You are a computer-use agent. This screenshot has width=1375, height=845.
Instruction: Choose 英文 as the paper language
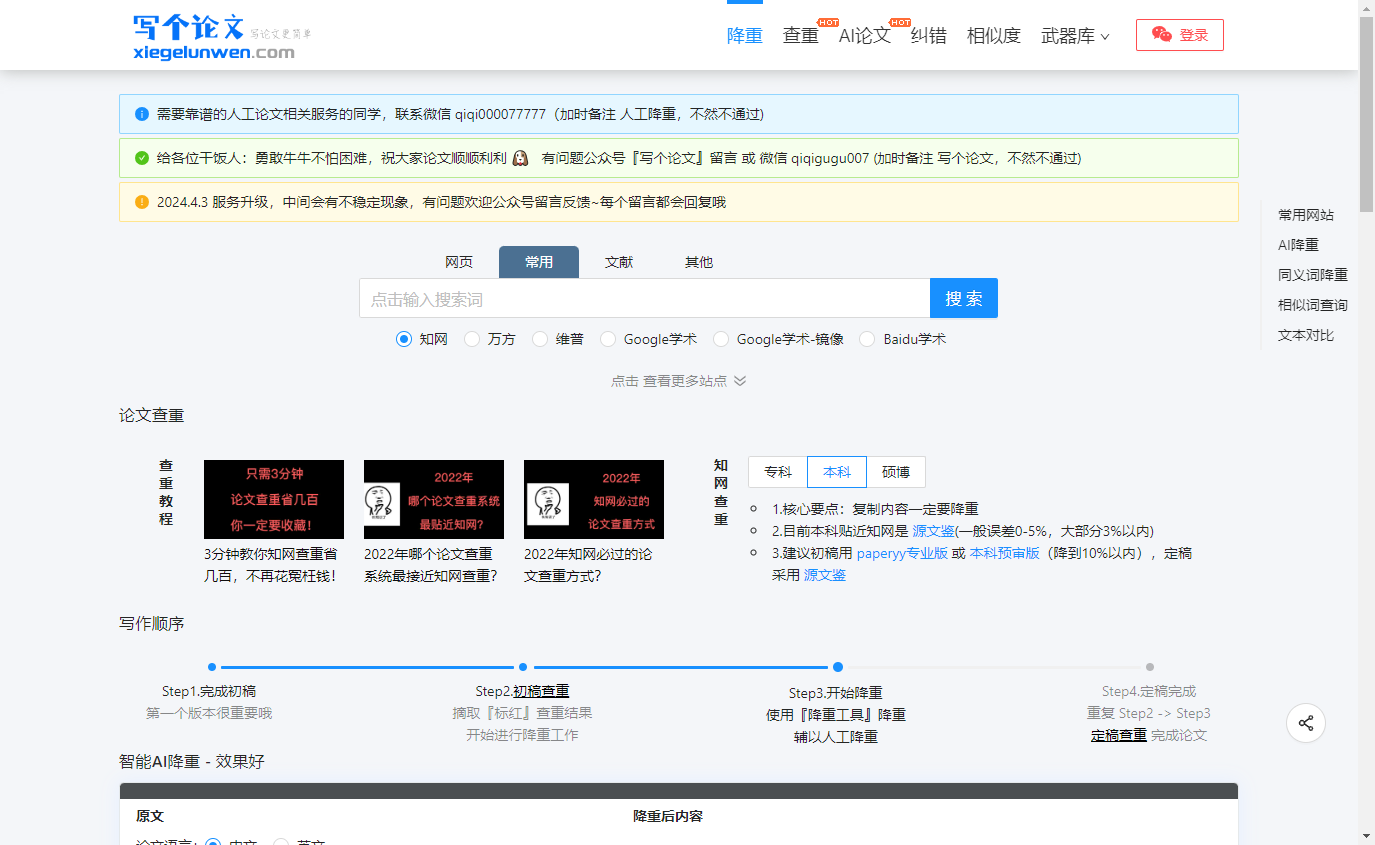point(281,843)
